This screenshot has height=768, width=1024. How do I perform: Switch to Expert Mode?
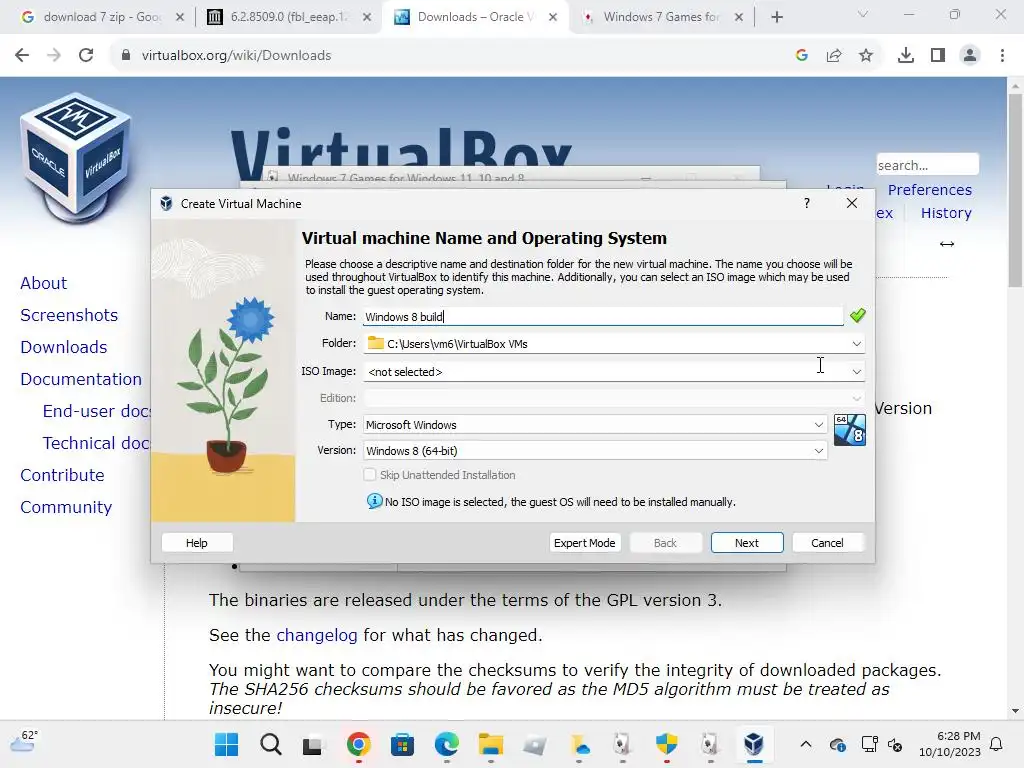(x=584, y=543)
